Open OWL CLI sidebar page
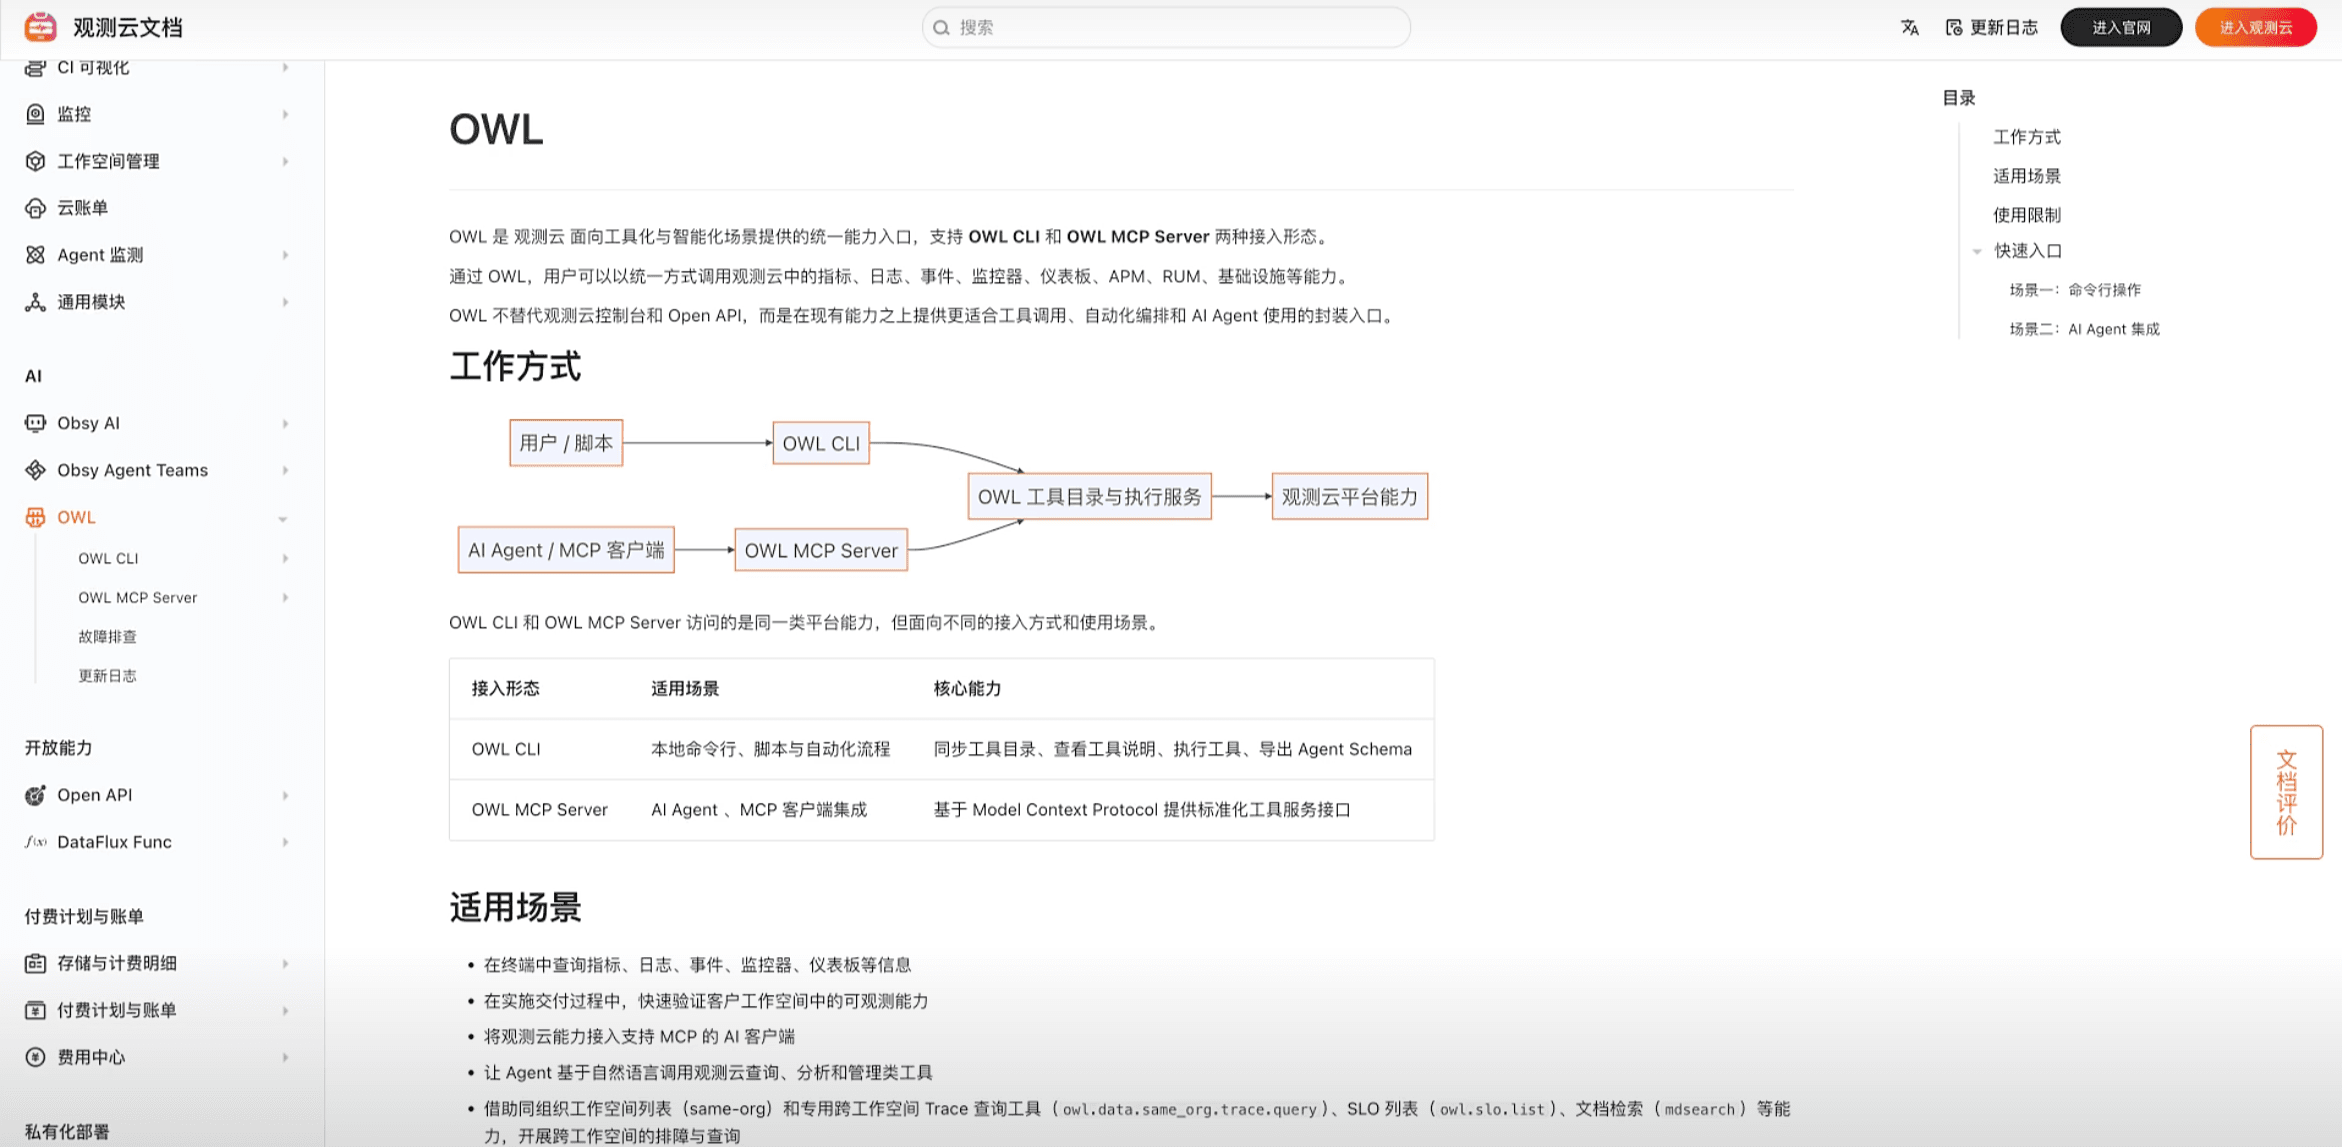The width and height of the screenshot is (2342, 1147). pos(108,558)
